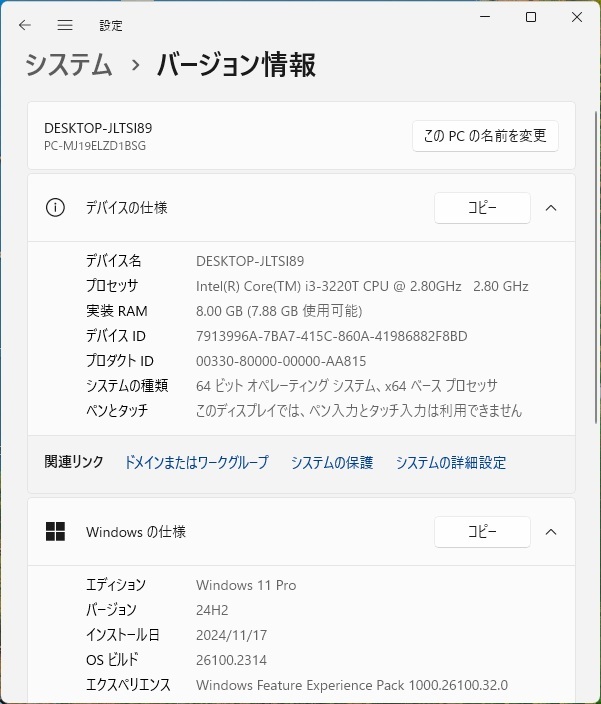The height and width of the screenshot is (704, 601).
Task: Click the 実装 RAM label
Action: click(117, 311)
